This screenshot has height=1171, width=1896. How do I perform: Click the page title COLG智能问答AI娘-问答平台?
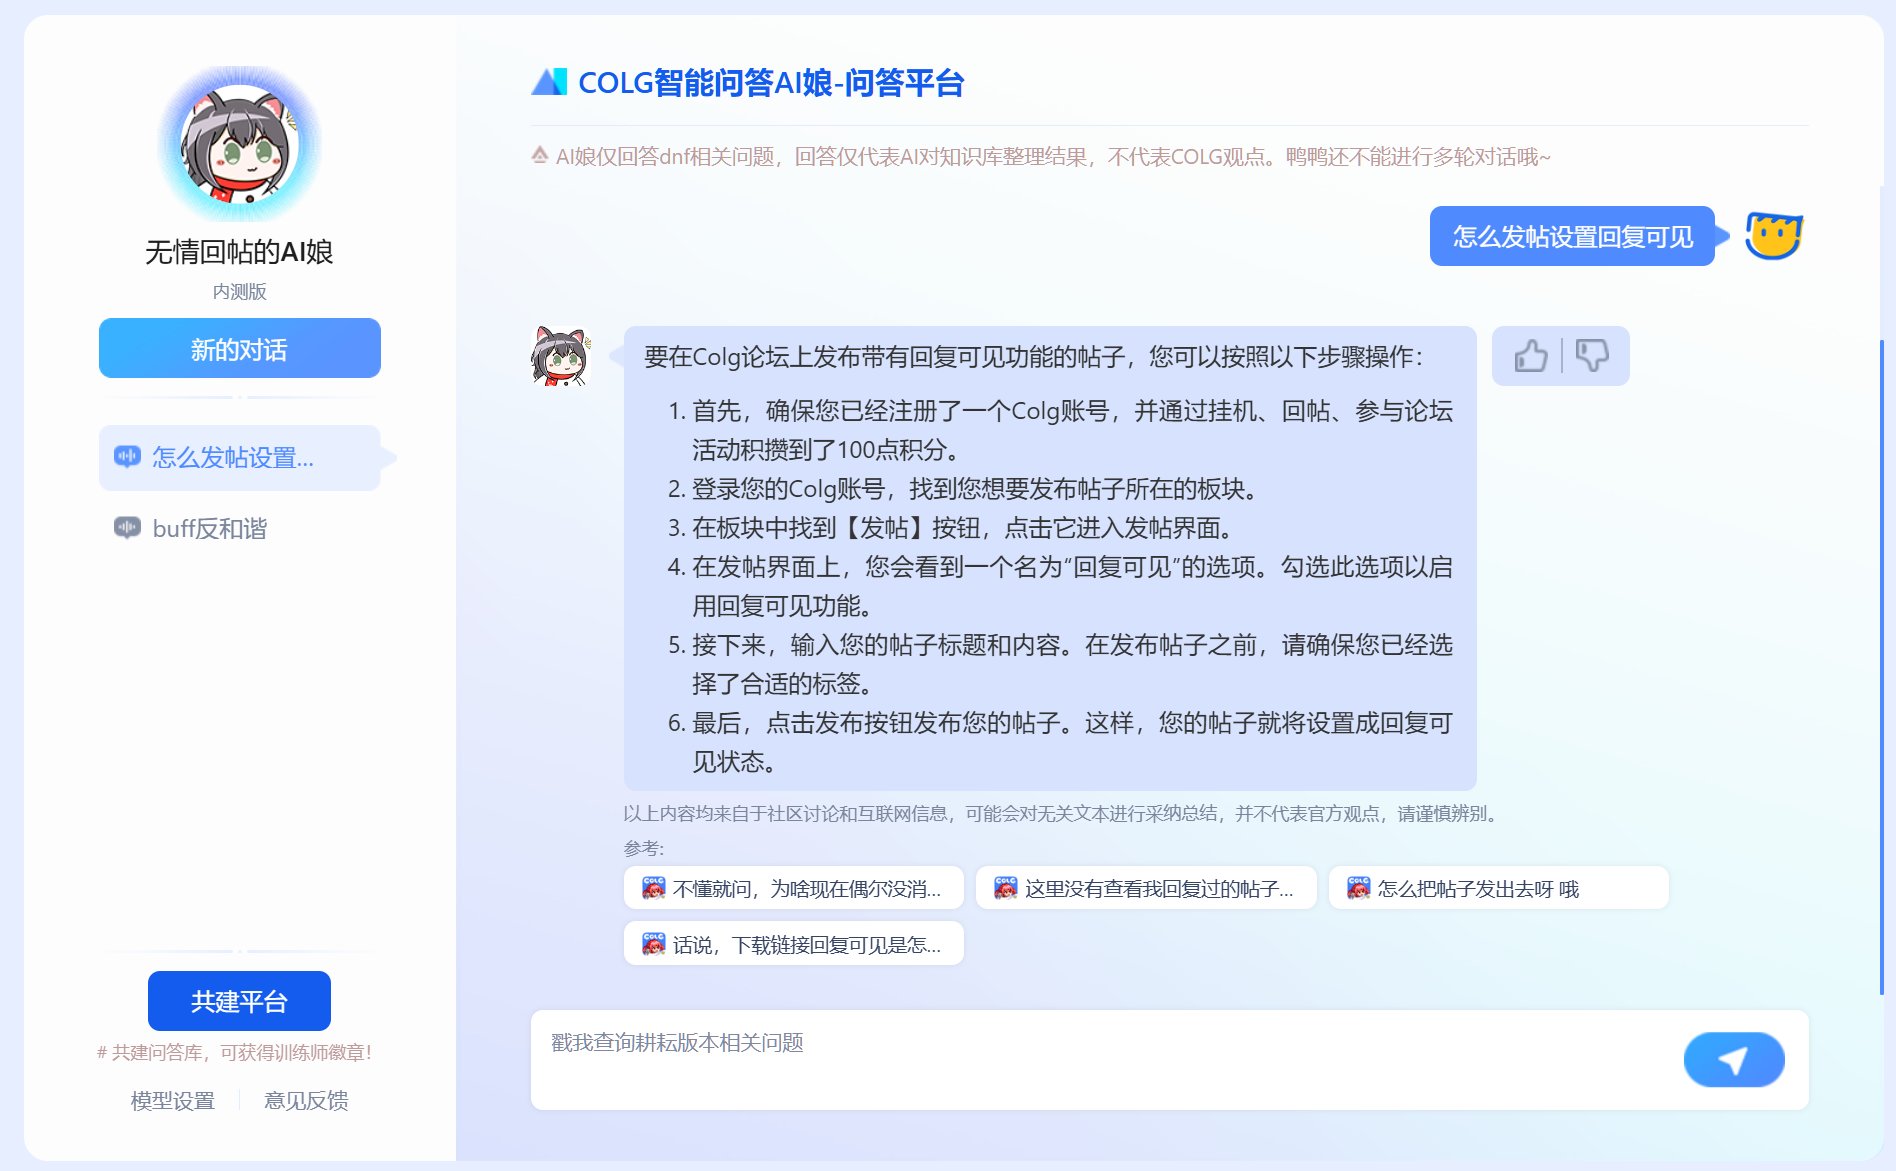(x=771, y=83)
